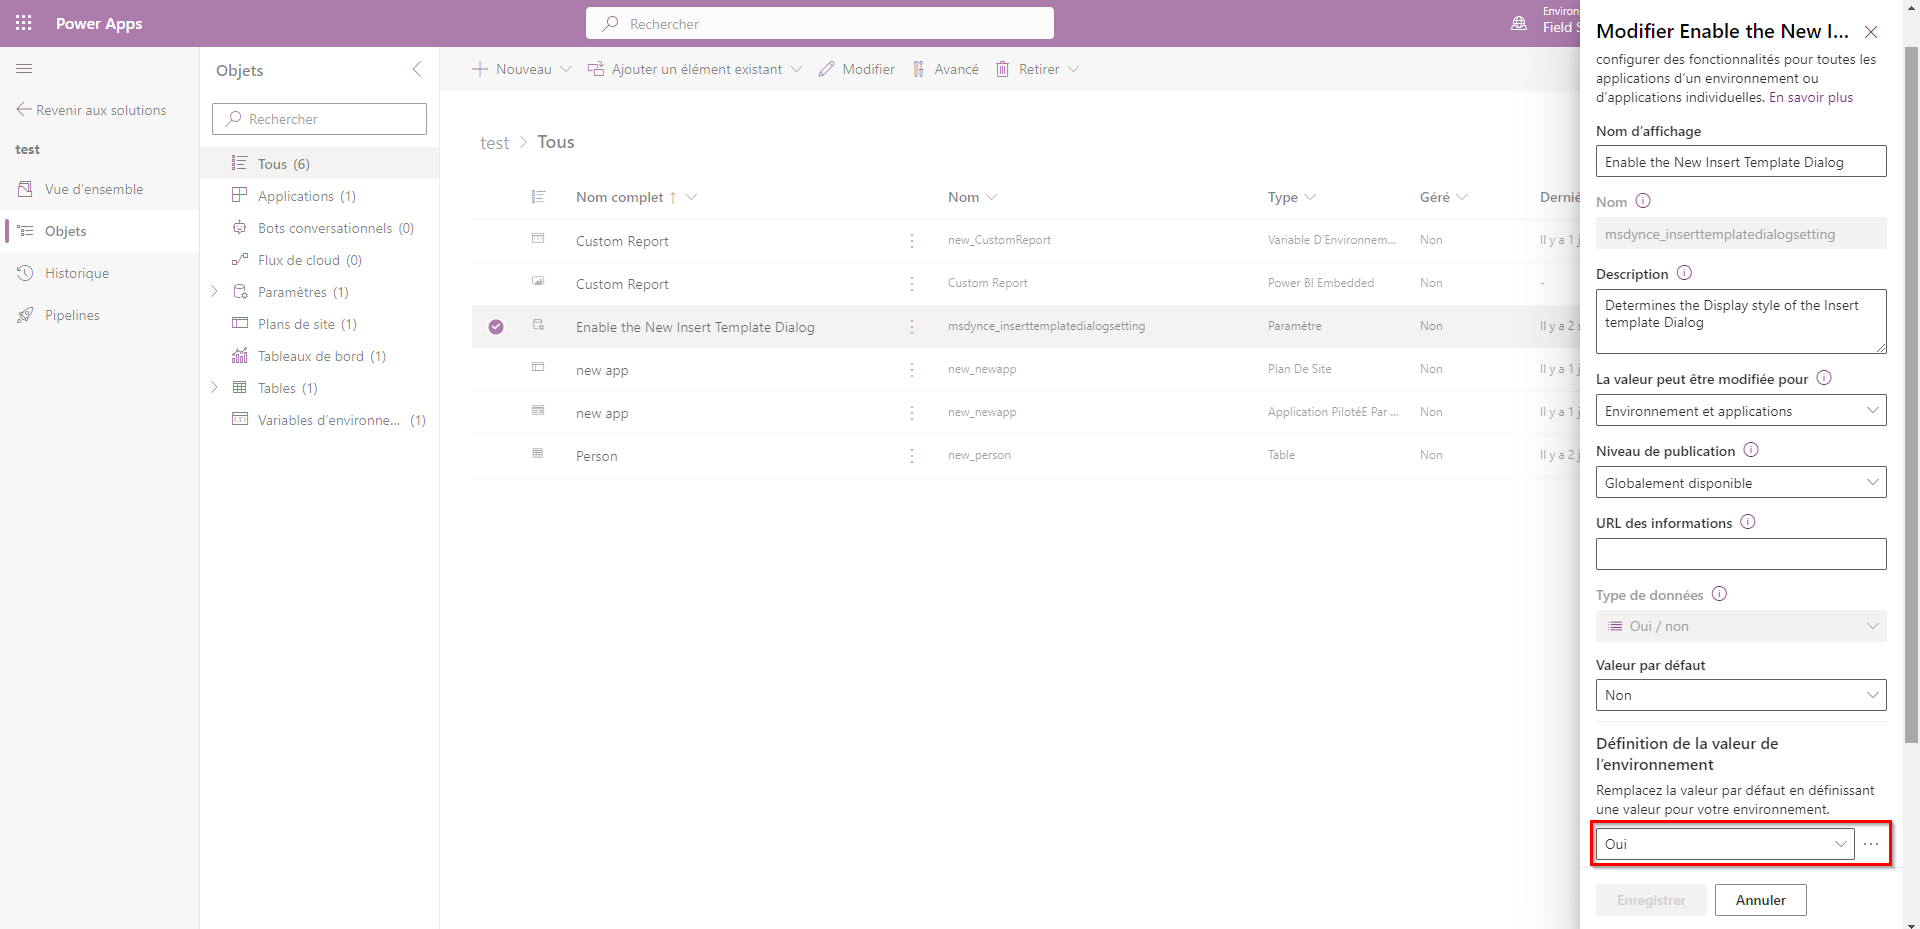
Task: Click the Avancé command
Action: 945,69
